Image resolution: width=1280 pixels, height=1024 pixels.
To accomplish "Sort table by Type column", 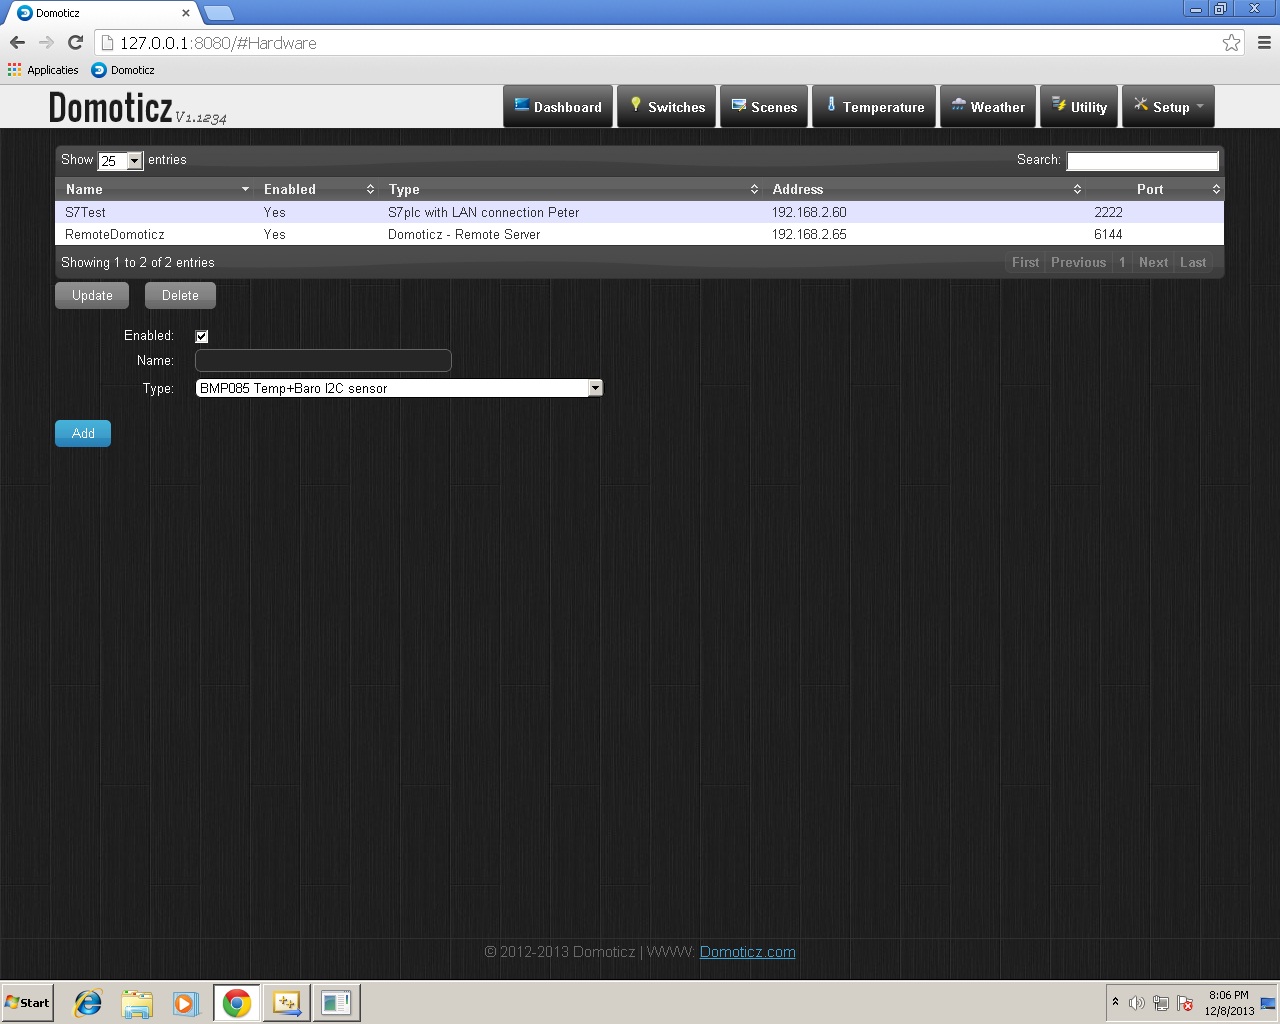I will [x=572, y=189].
